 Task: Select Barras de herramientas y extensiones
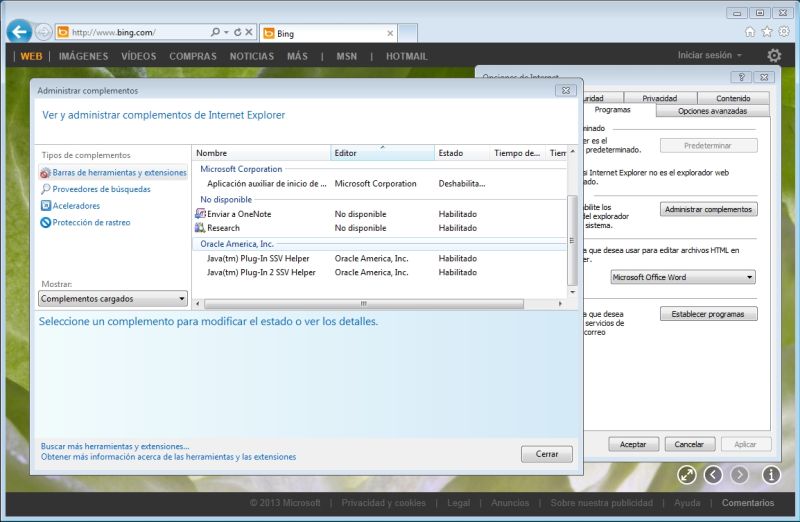click(x=113, y=172)
